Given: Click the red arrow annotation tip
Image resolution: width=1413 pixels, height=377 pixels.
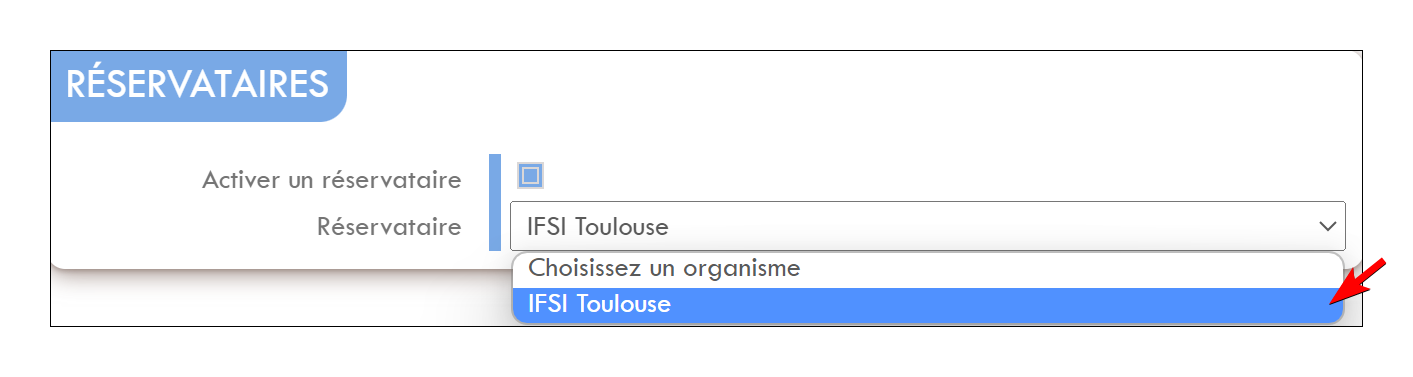Looking at the screenshot, I should [x=1333, y=301].
